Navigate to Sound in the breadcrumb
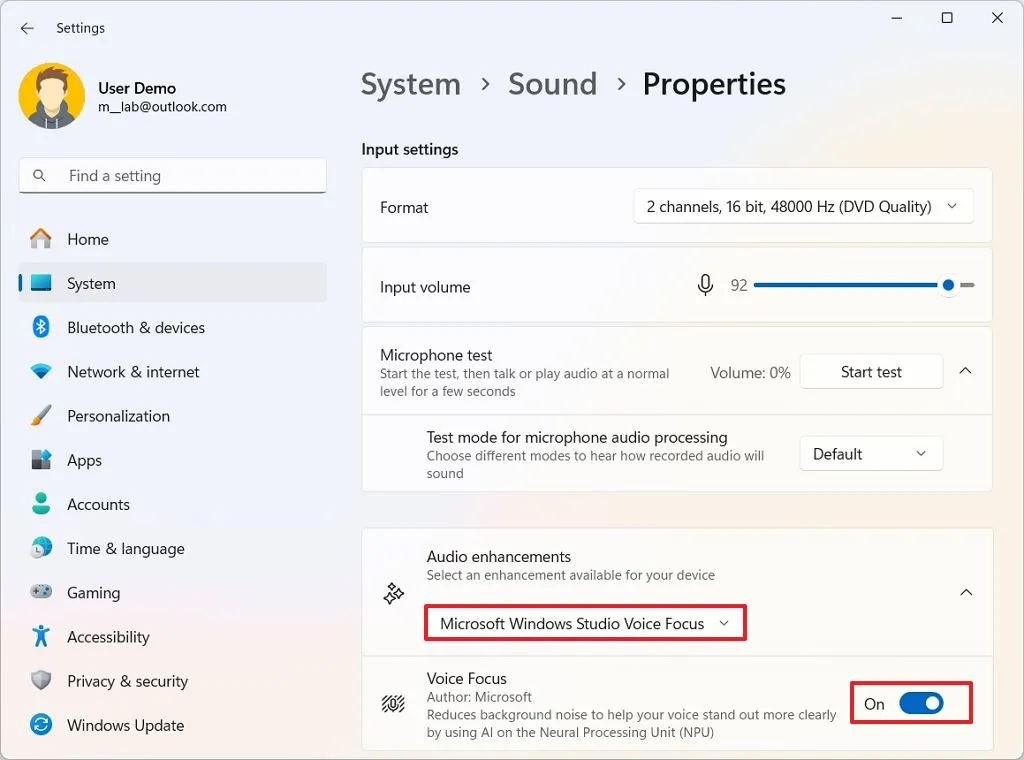1024x760 pixels. pyautogui.click(x=552, y=84)
